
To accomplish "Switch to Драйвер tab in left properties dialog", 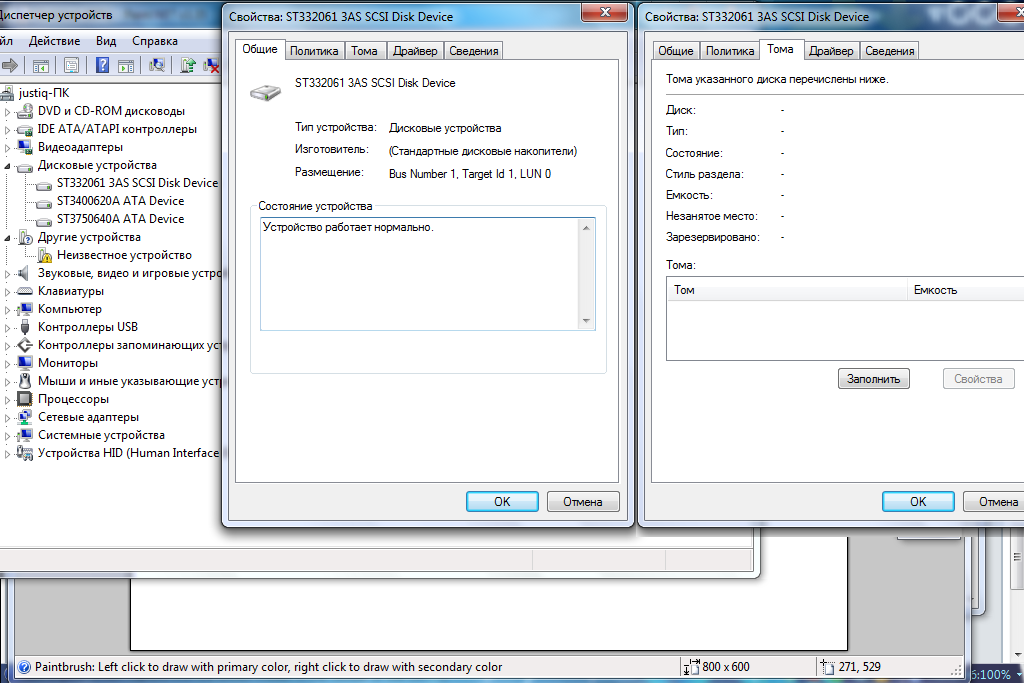I will (x=415, y=51).
